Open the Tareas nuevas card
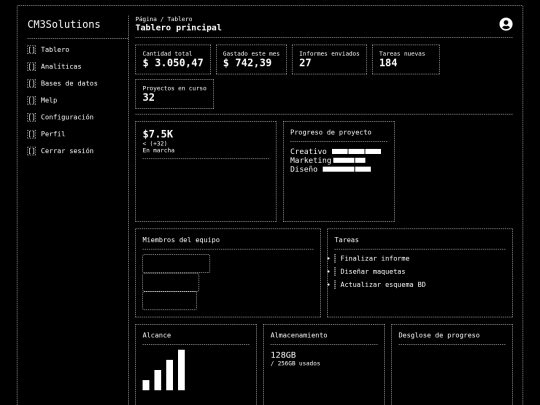Screen dimensions: 540x405 406,59
